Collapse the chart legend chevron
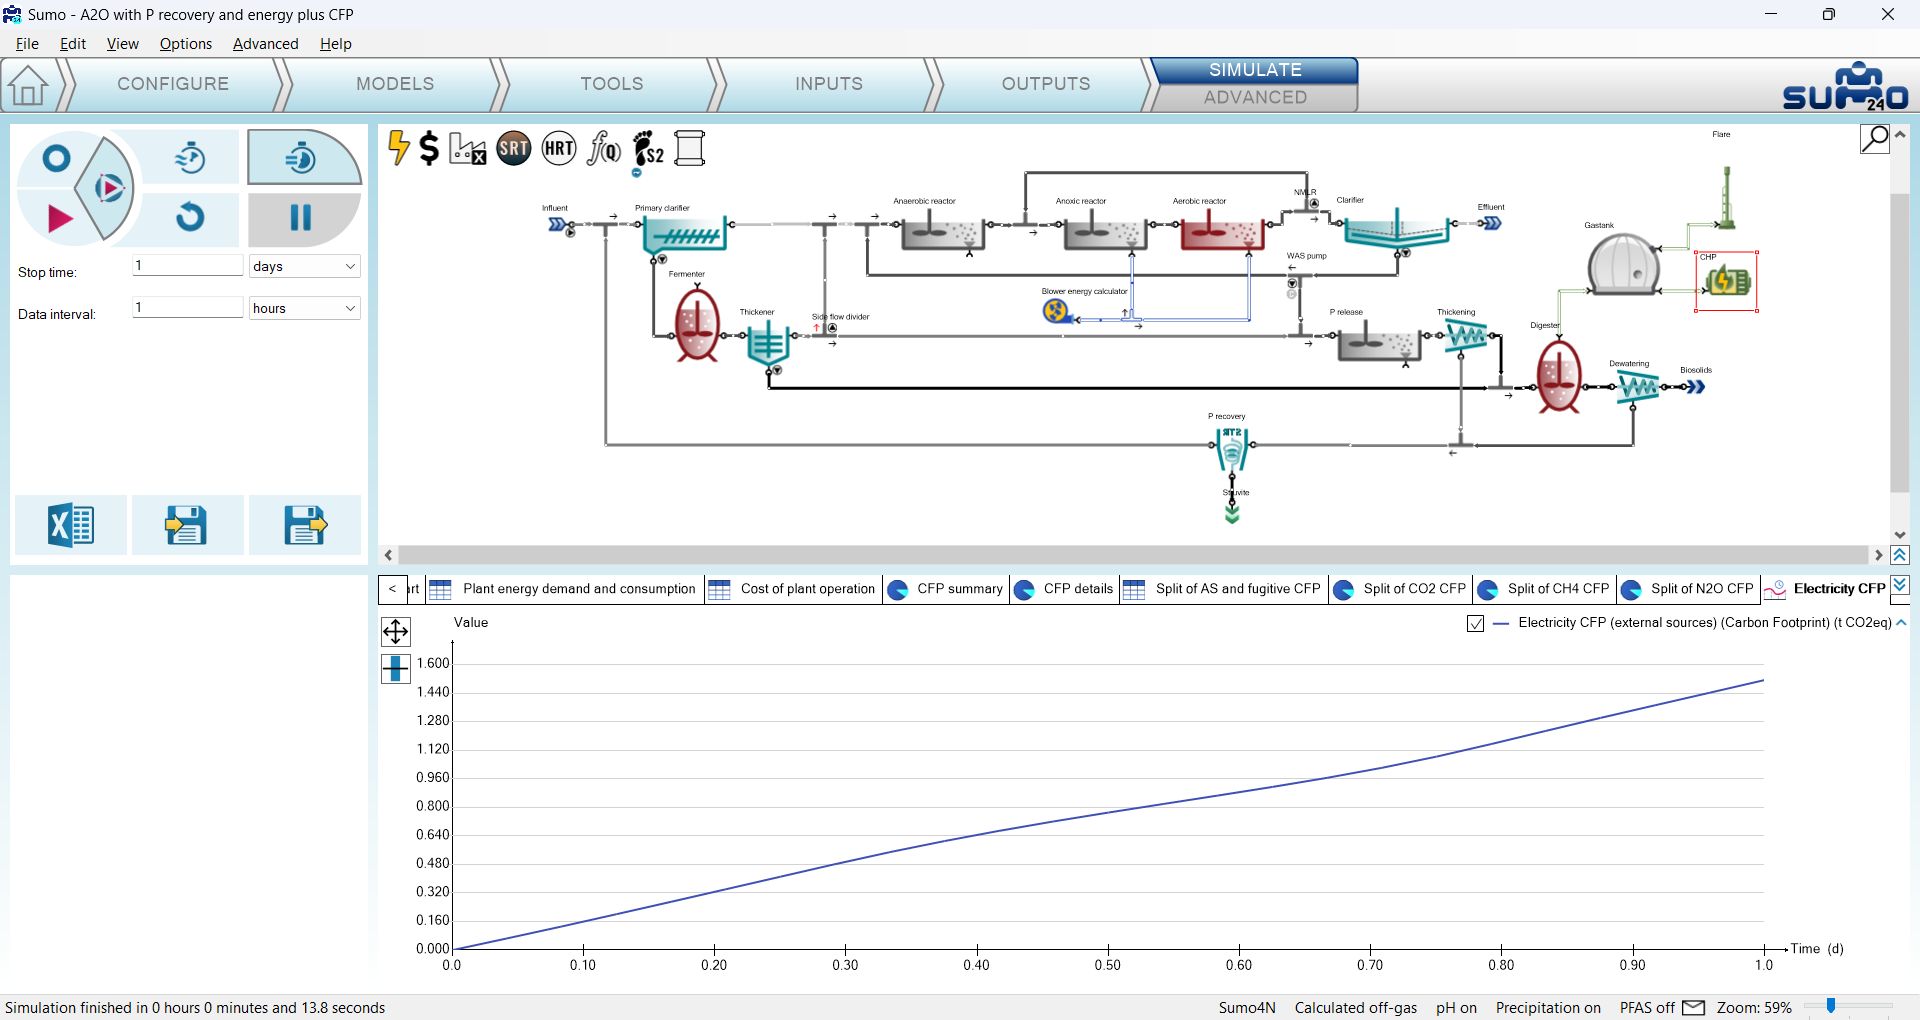The width and height of the screenshot is (1920, 1020). [x=1901, y=623]
